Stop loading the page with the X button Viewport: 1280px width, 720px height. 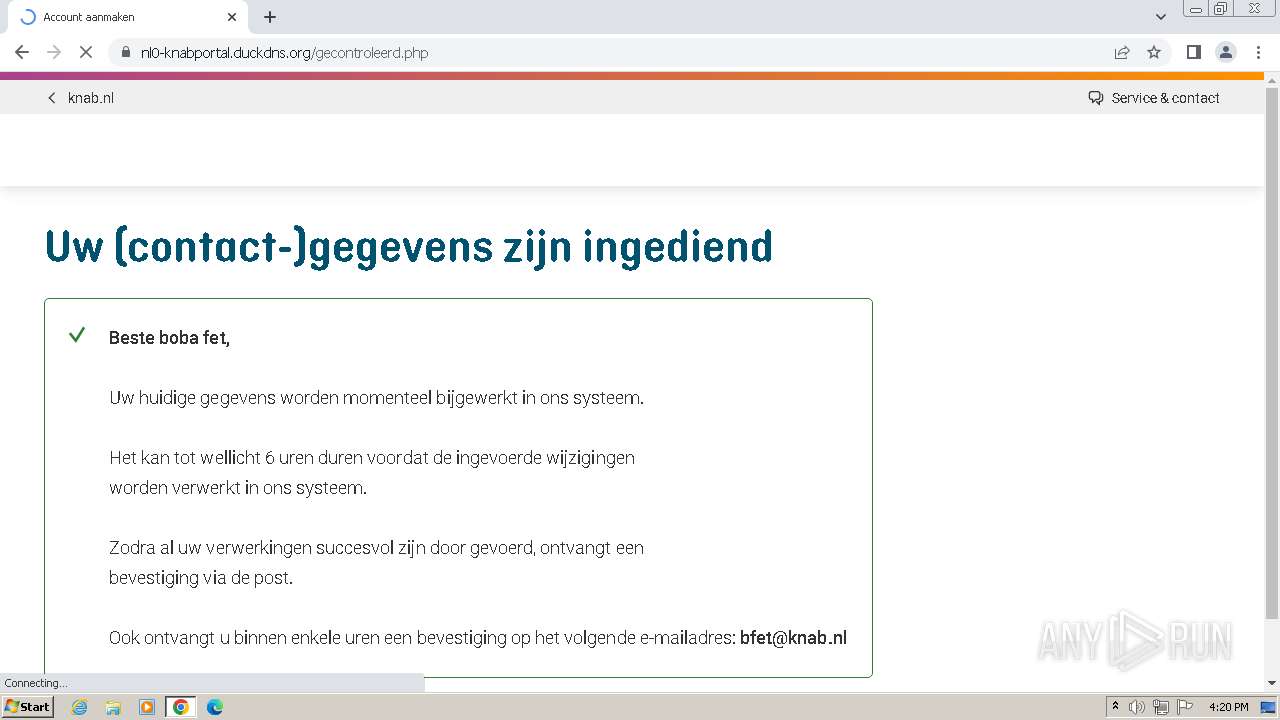point(86,52)
